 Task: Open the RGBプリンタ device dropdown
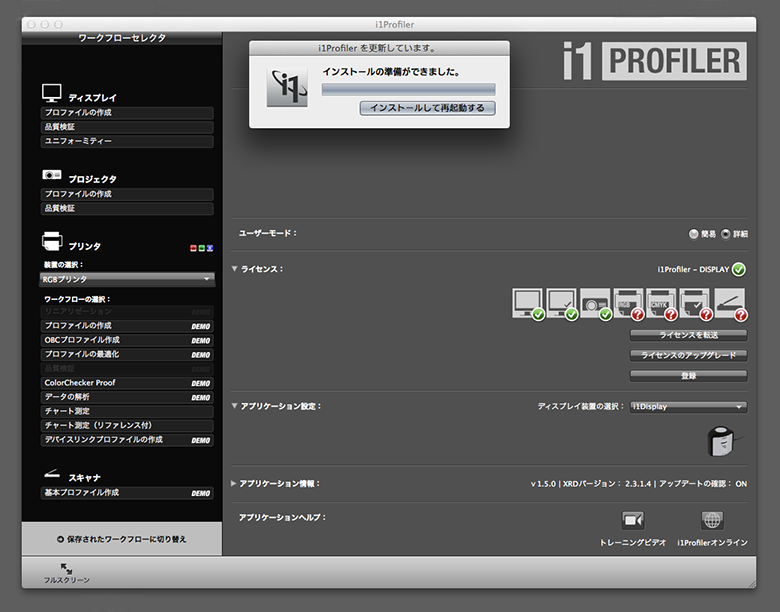point(127,279)
